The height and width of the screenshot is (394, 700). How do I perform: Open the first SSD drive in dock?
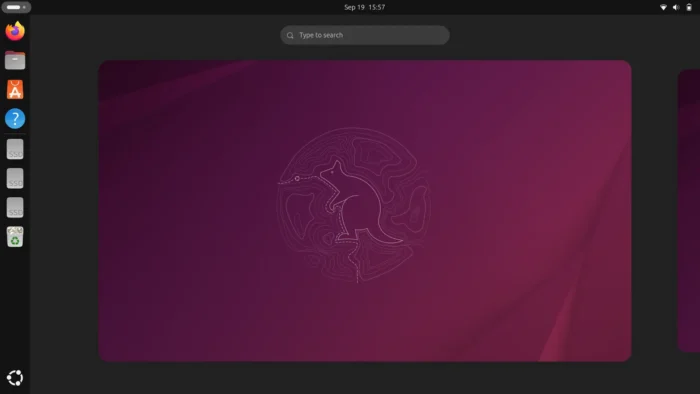coord(15,149)
